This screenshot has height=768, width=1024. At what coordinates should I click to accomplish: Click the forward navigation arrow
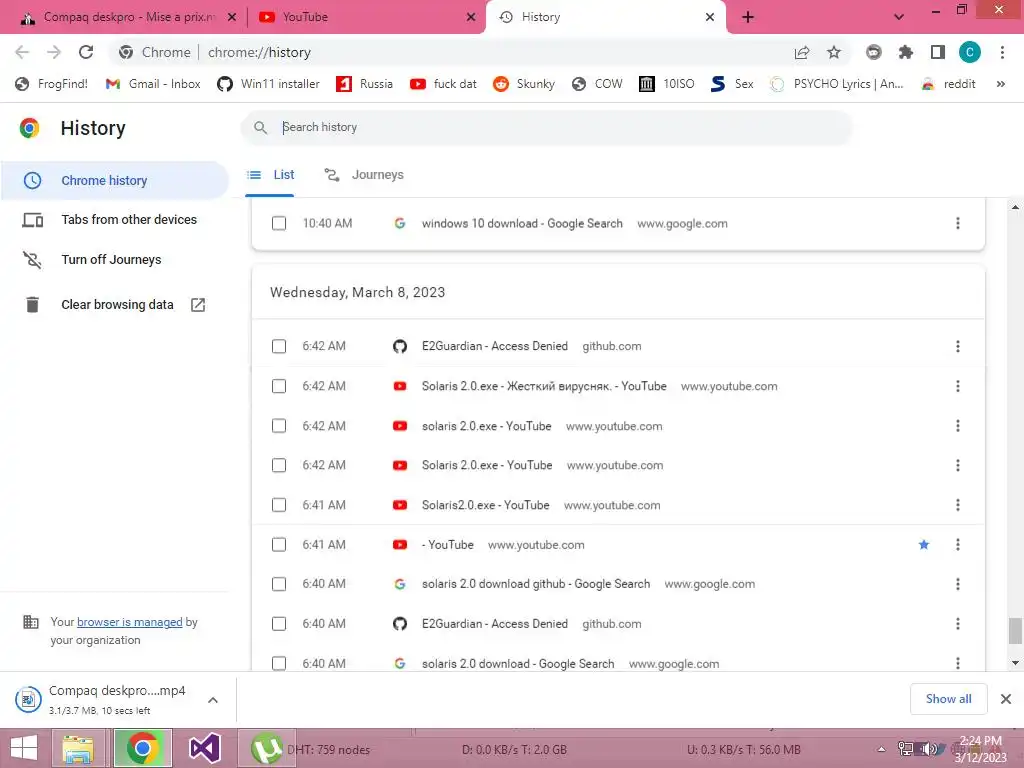(x=54, y=52)
